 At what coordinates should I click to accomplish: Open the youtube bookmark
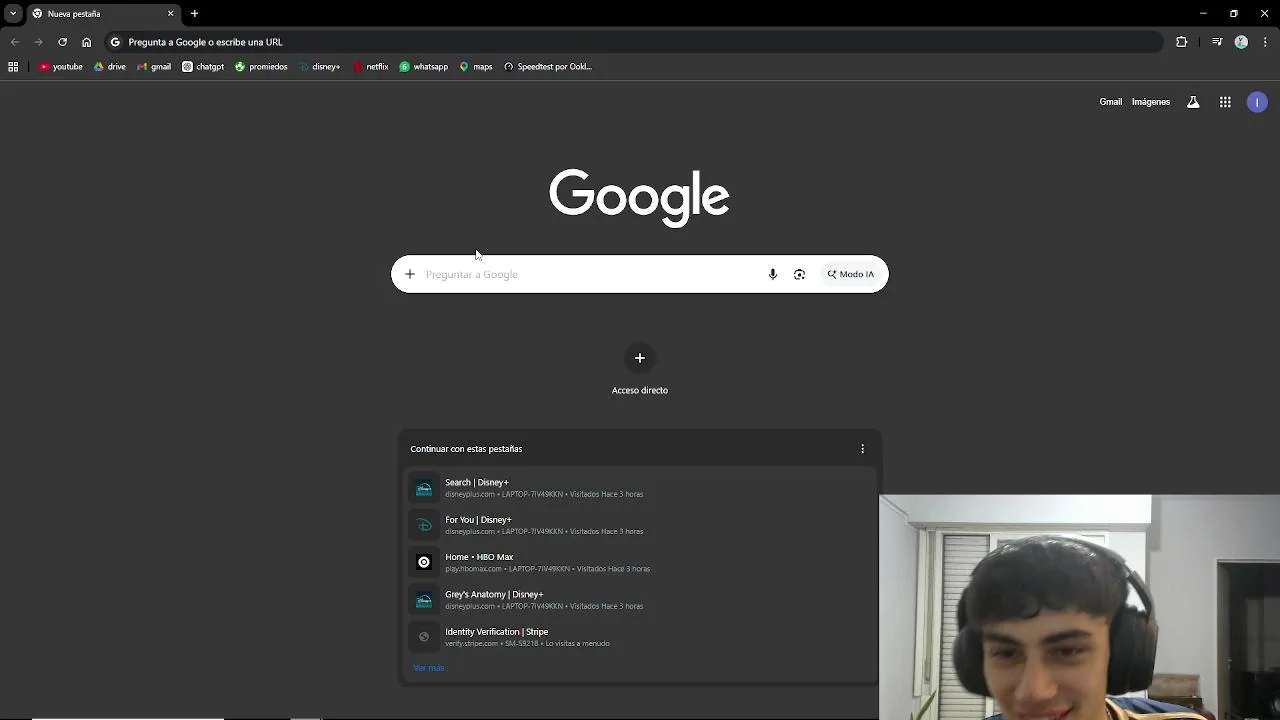pyautogui.click(x=60, y=67)
